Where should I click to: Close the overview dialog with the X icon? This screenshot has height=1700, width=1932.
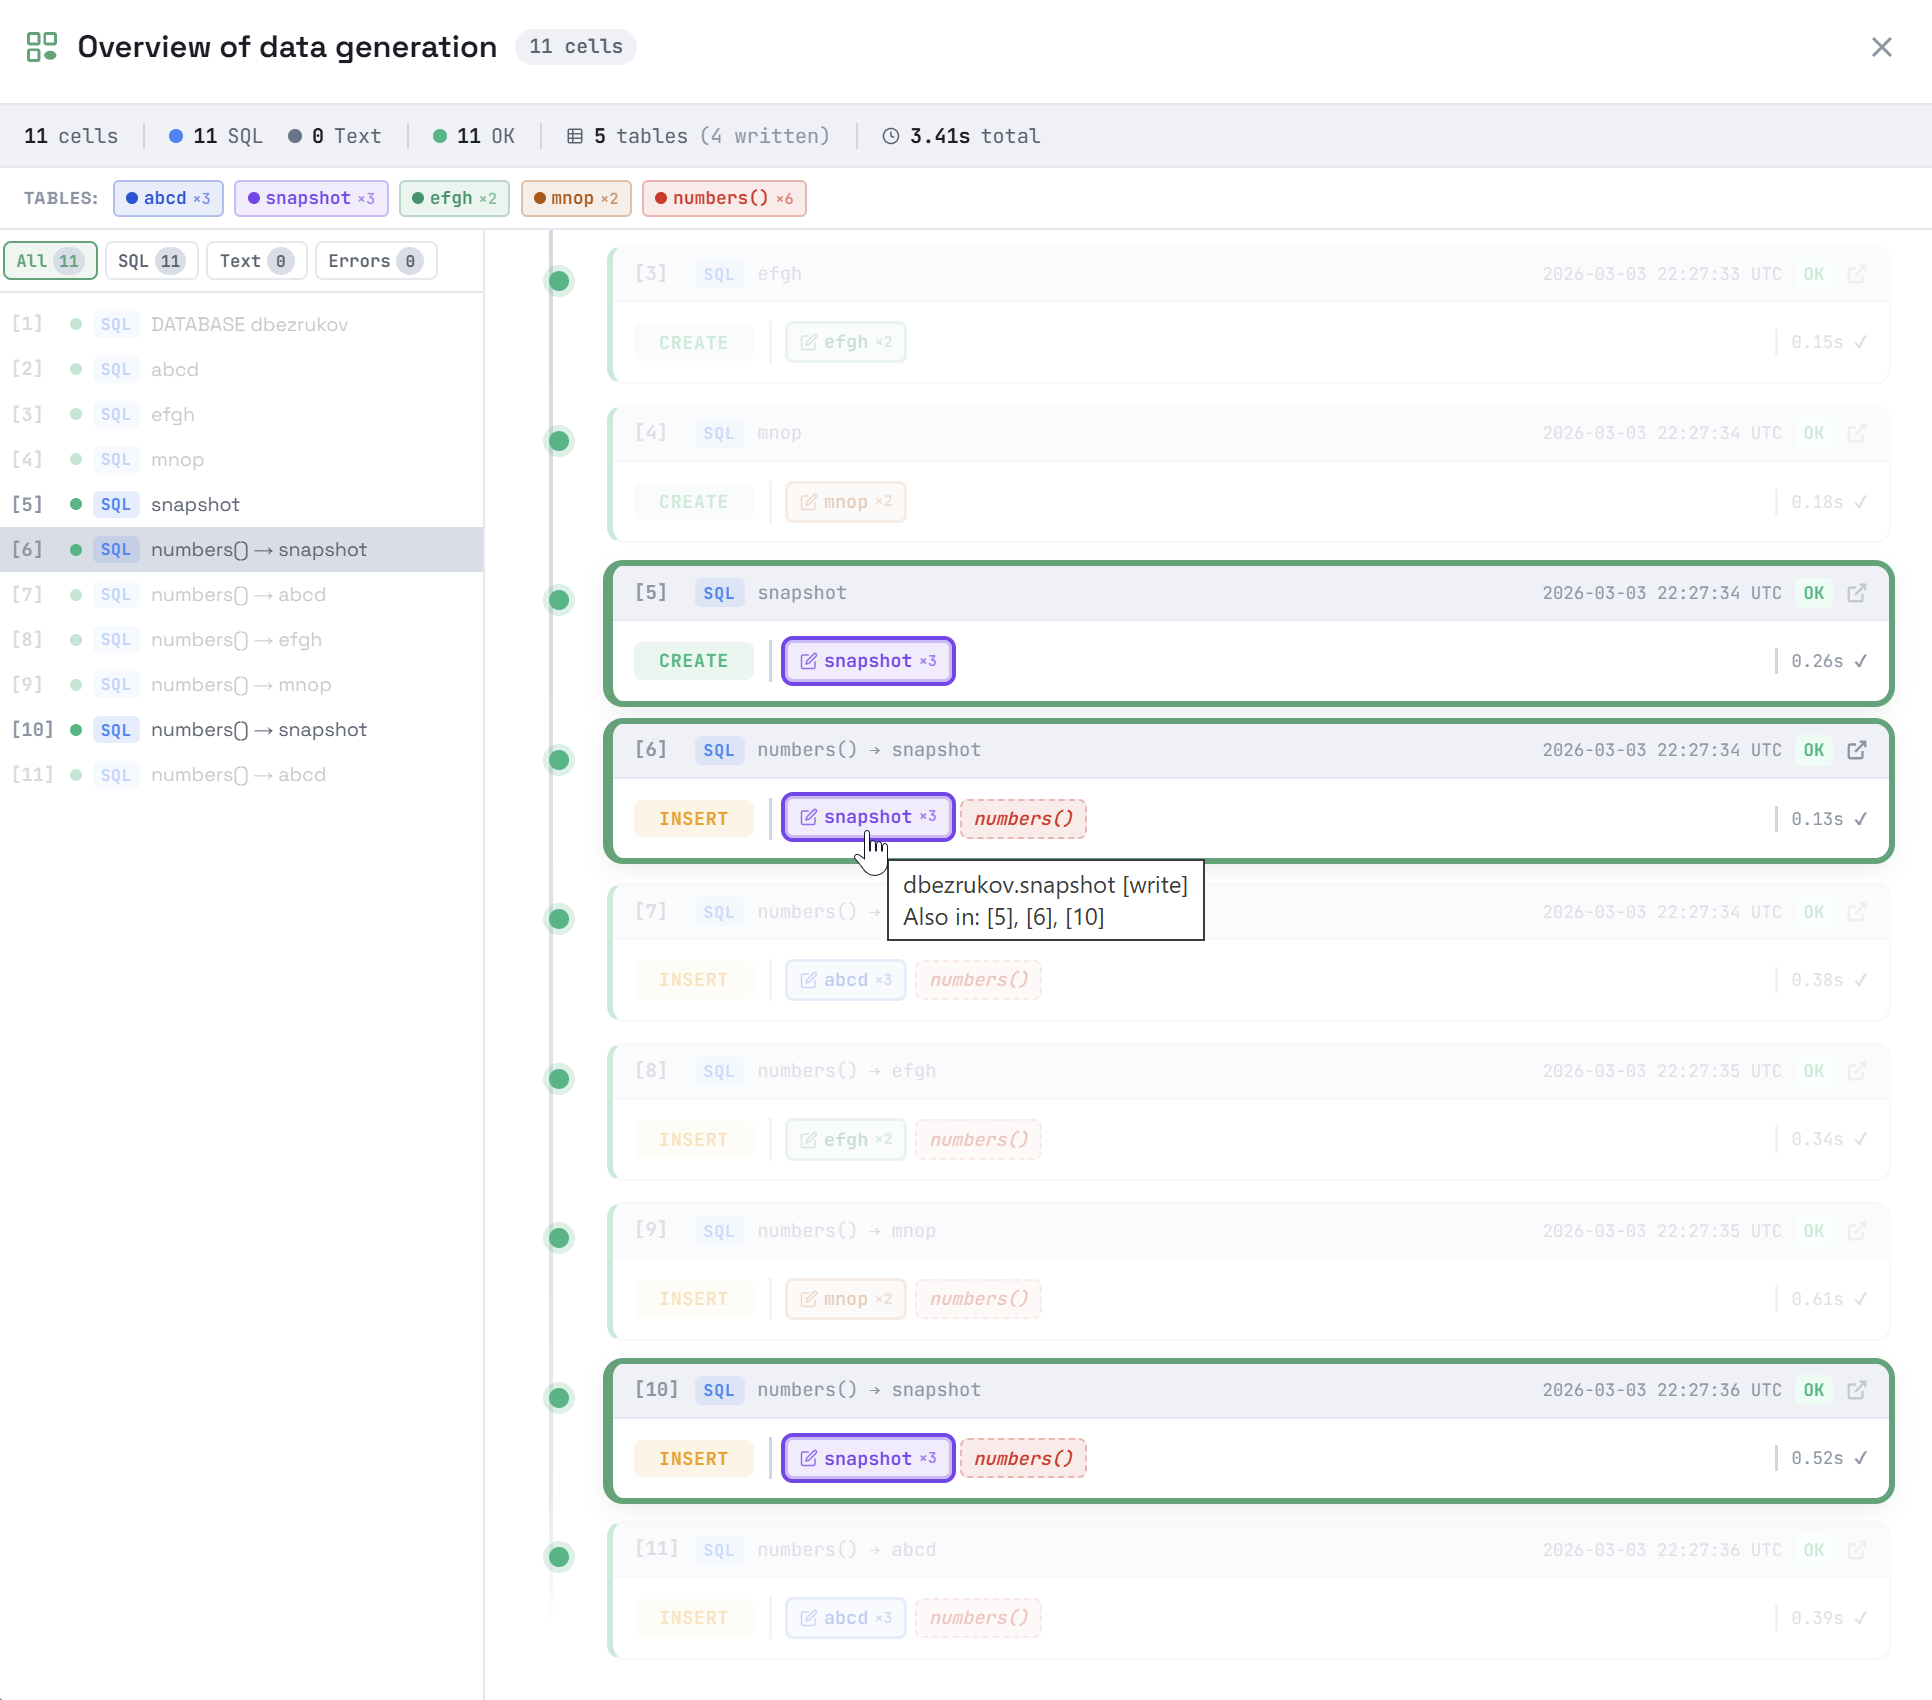click(1881, 47)
